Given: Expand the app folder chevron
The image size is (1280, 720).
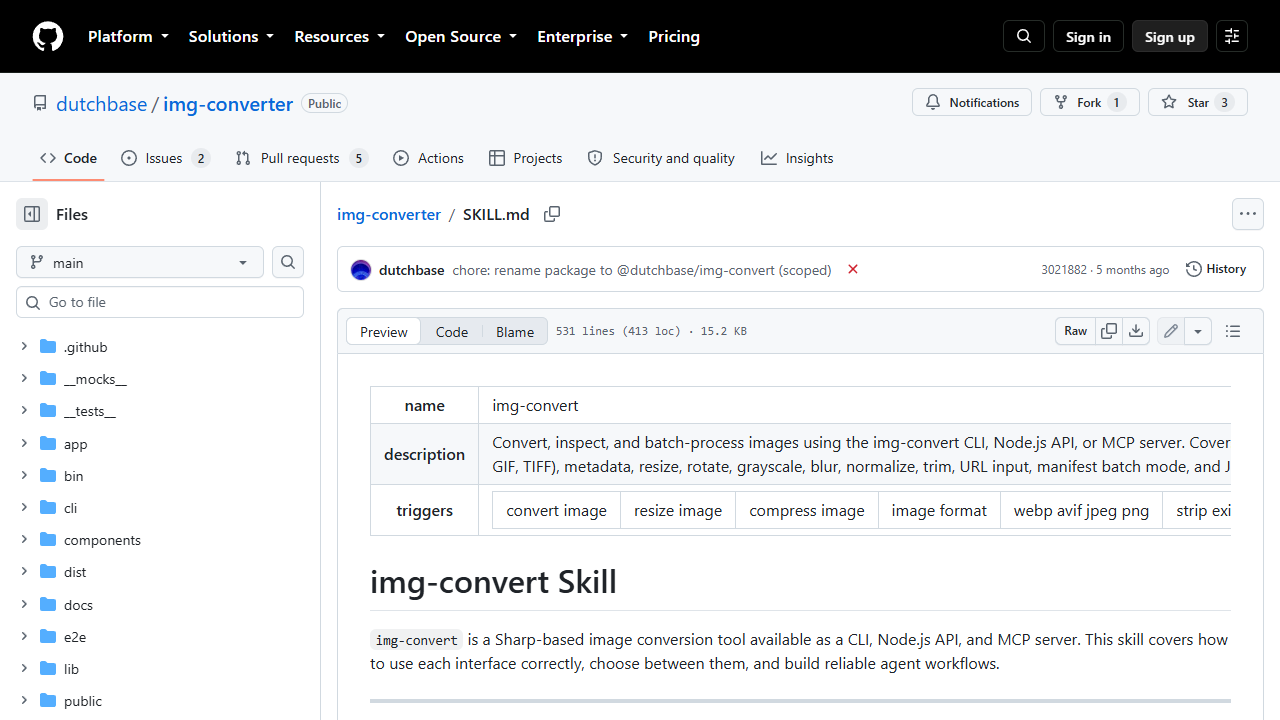Looking at the screenshot, I should coord(25,443).
